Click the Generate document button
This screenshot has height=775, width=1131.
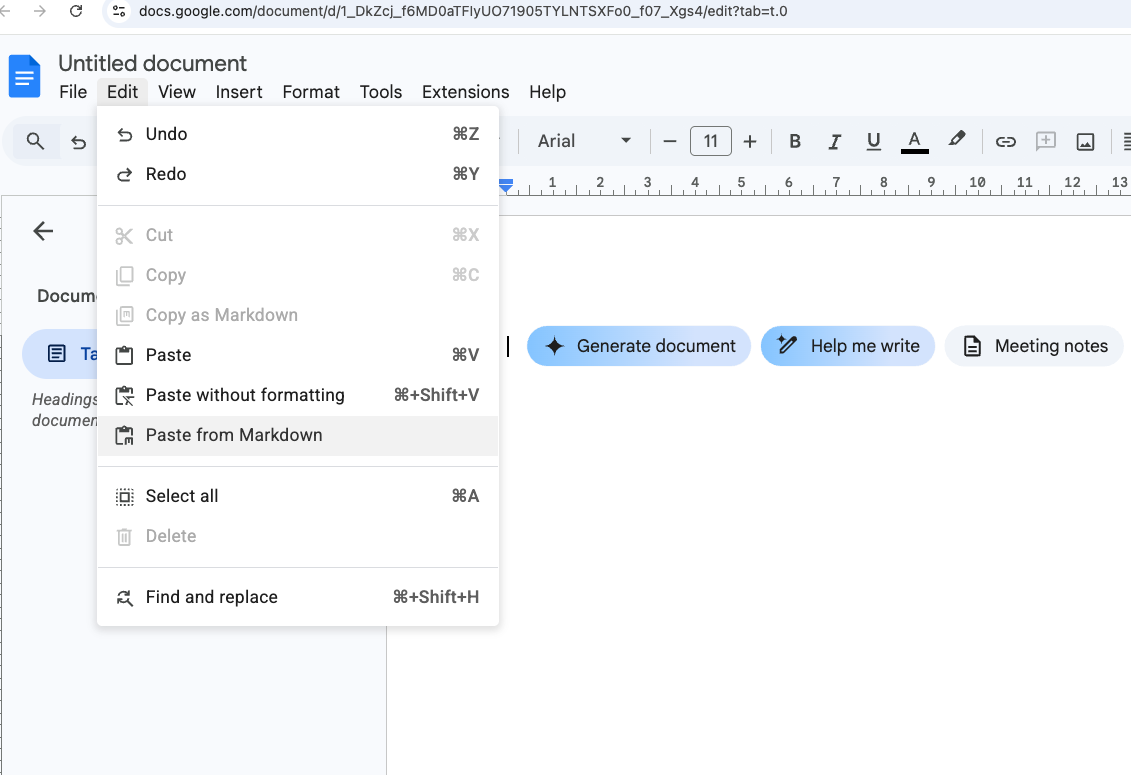point(638,346)
